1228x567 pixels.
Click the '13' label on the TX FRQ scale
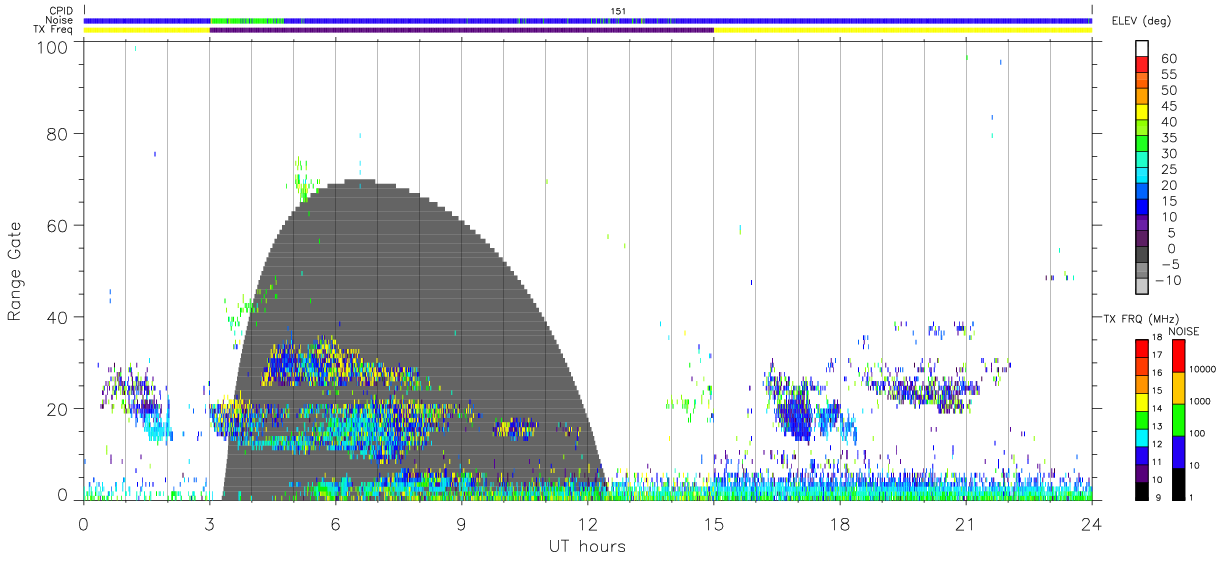(x=1156, y=426)
